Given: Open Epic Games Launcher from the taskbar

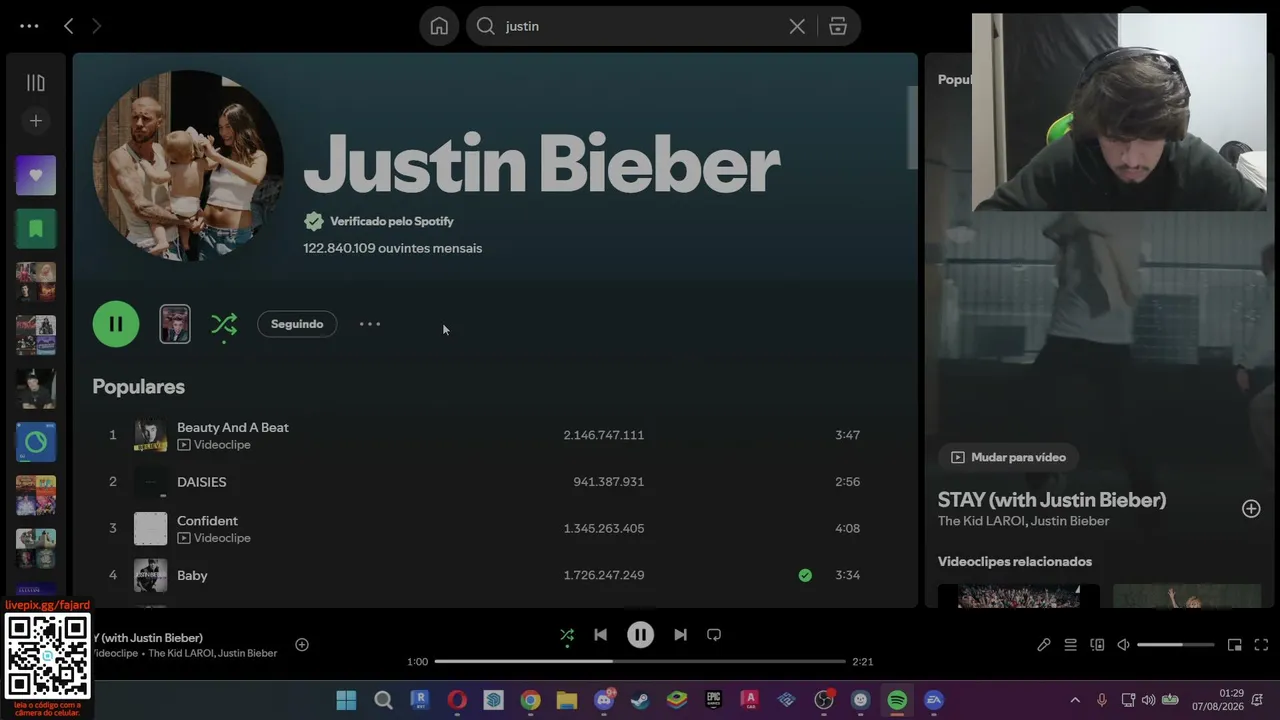Looking at the screenshot, I should pyautogui.click(x=714, y=700).
